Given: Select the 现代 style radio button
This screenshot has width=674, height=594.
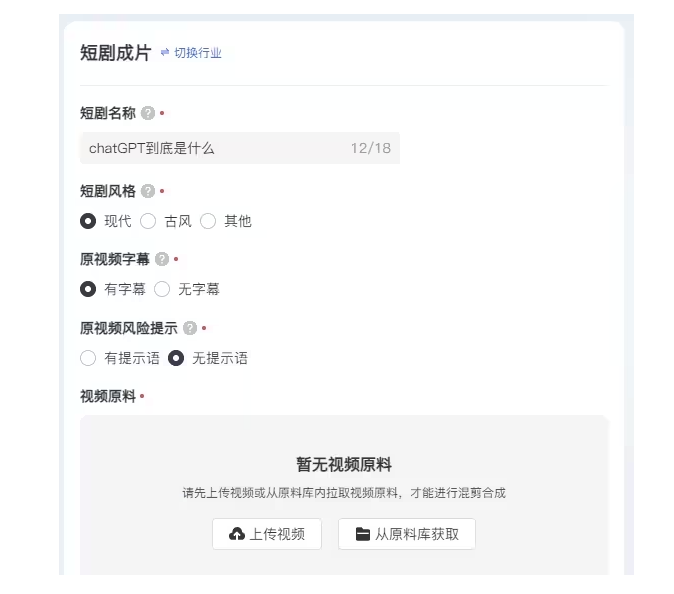Looking at the screenshot, I should 88,221.
